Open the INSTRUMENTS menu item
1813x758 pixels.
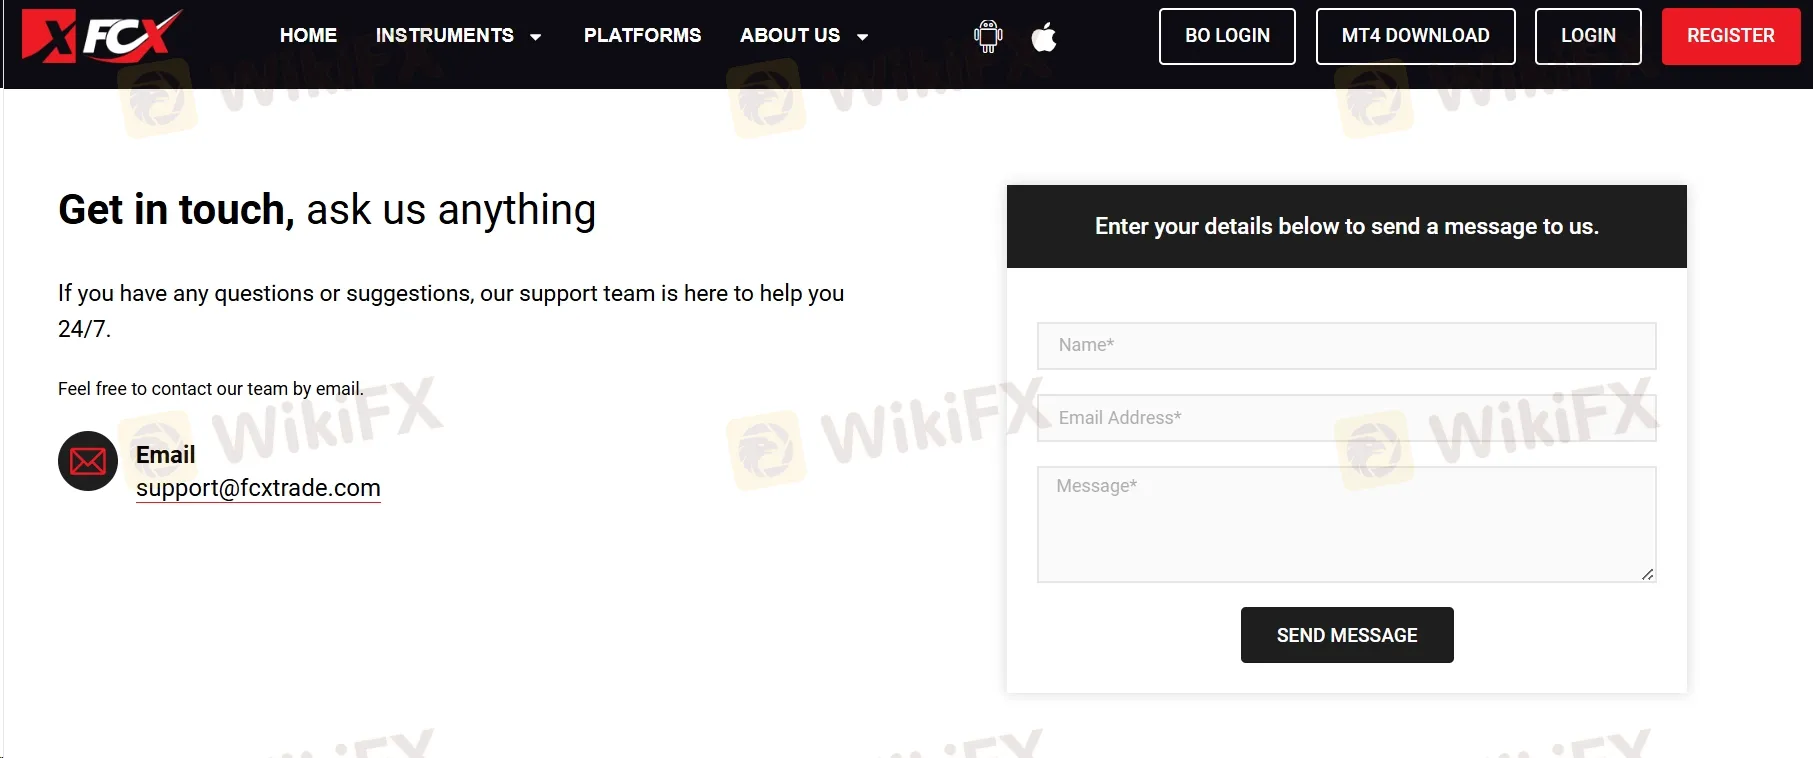tap(444, 36)
